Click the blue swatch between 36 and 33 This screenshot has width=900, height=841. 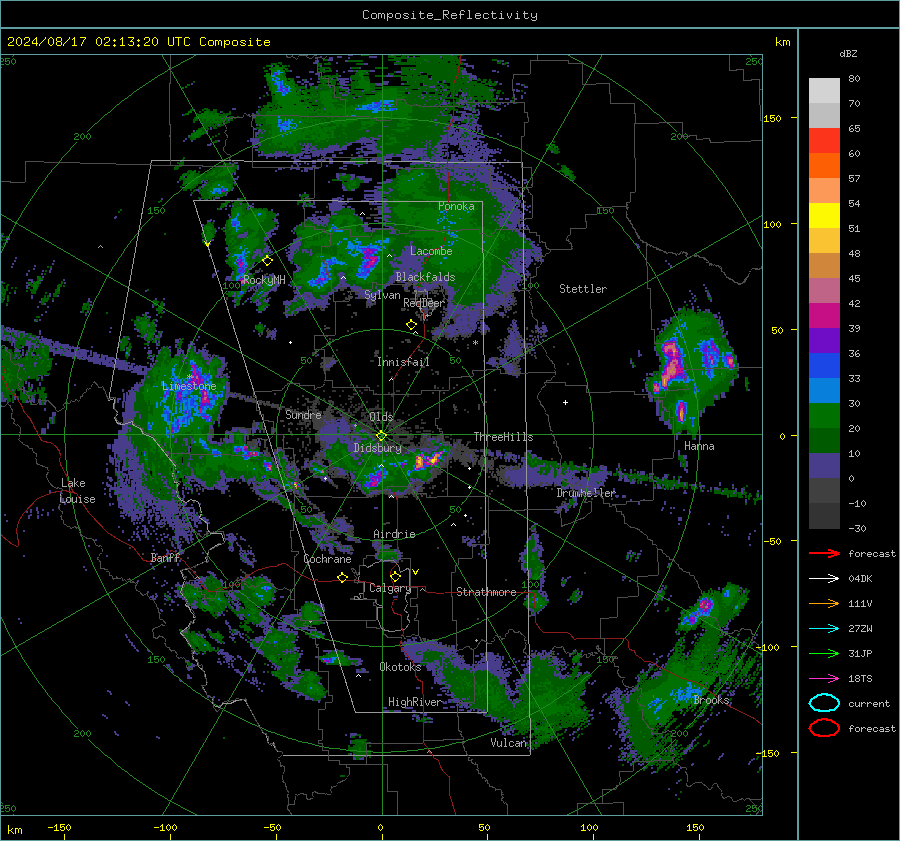824,366
